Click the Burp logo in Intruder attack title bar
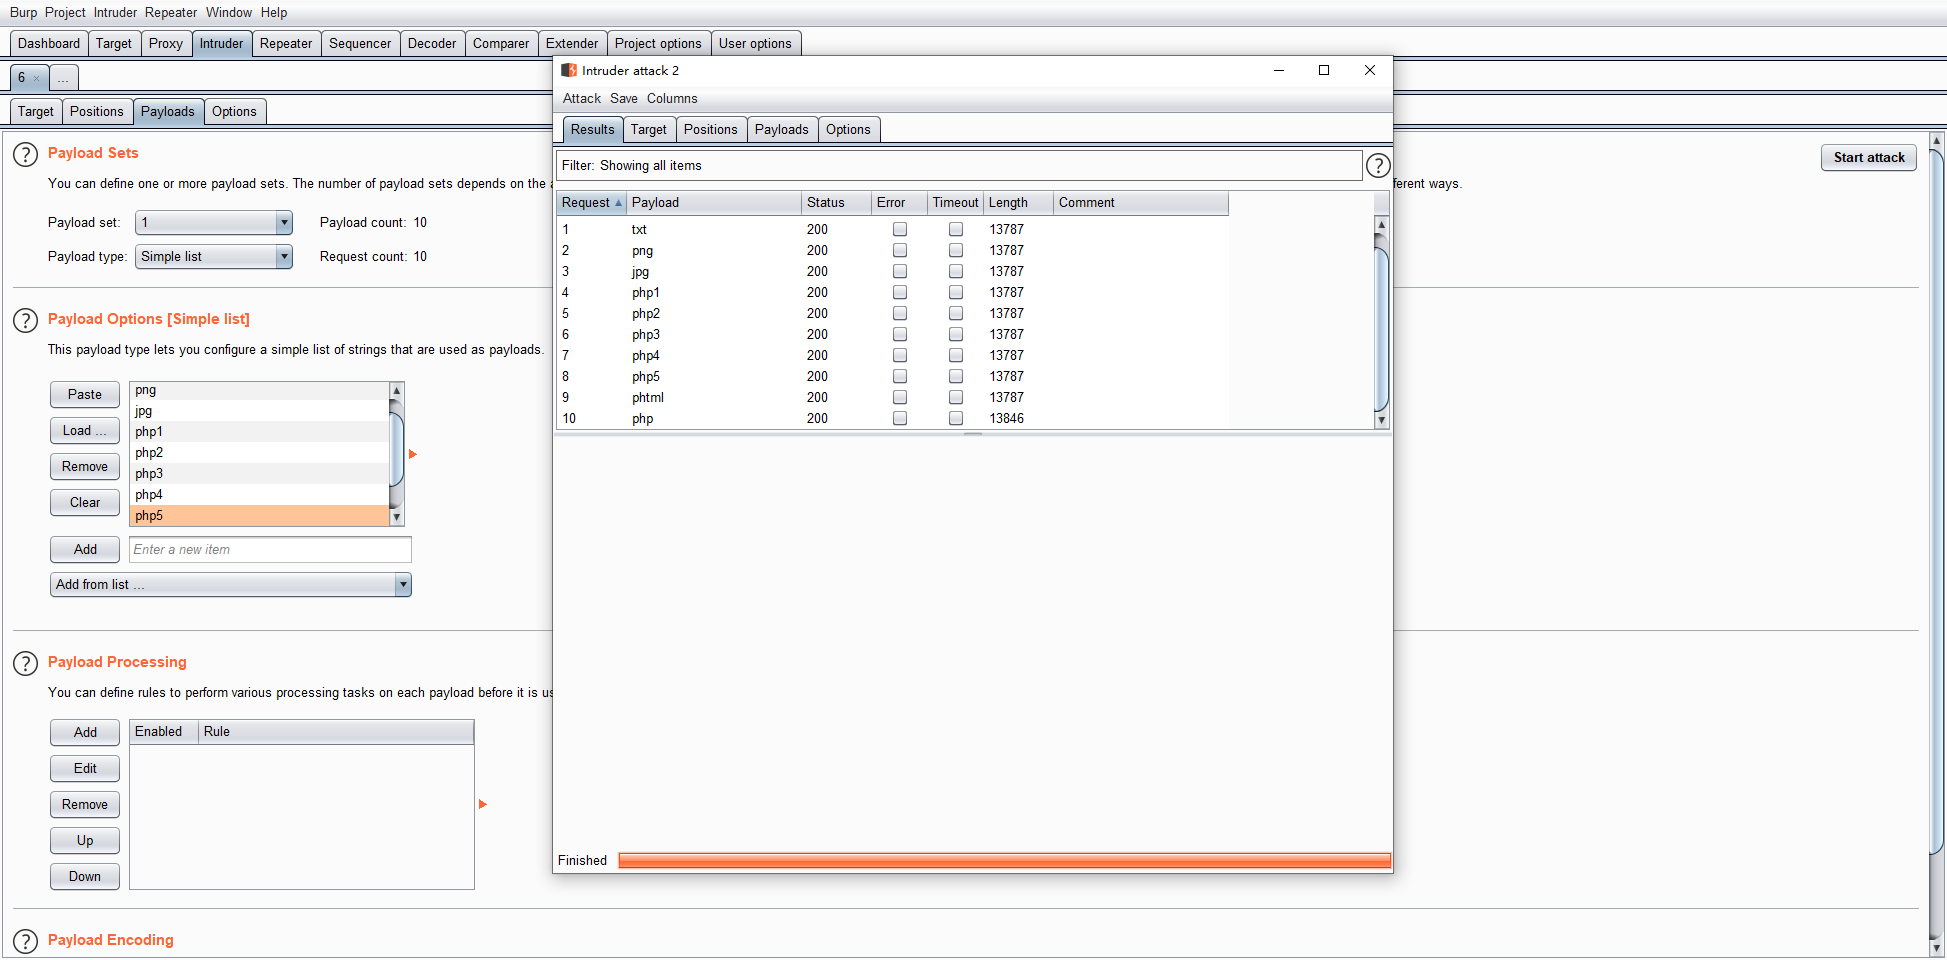Image resolution: width=1947 pixels, height=960 pixels. click(569, 70)
